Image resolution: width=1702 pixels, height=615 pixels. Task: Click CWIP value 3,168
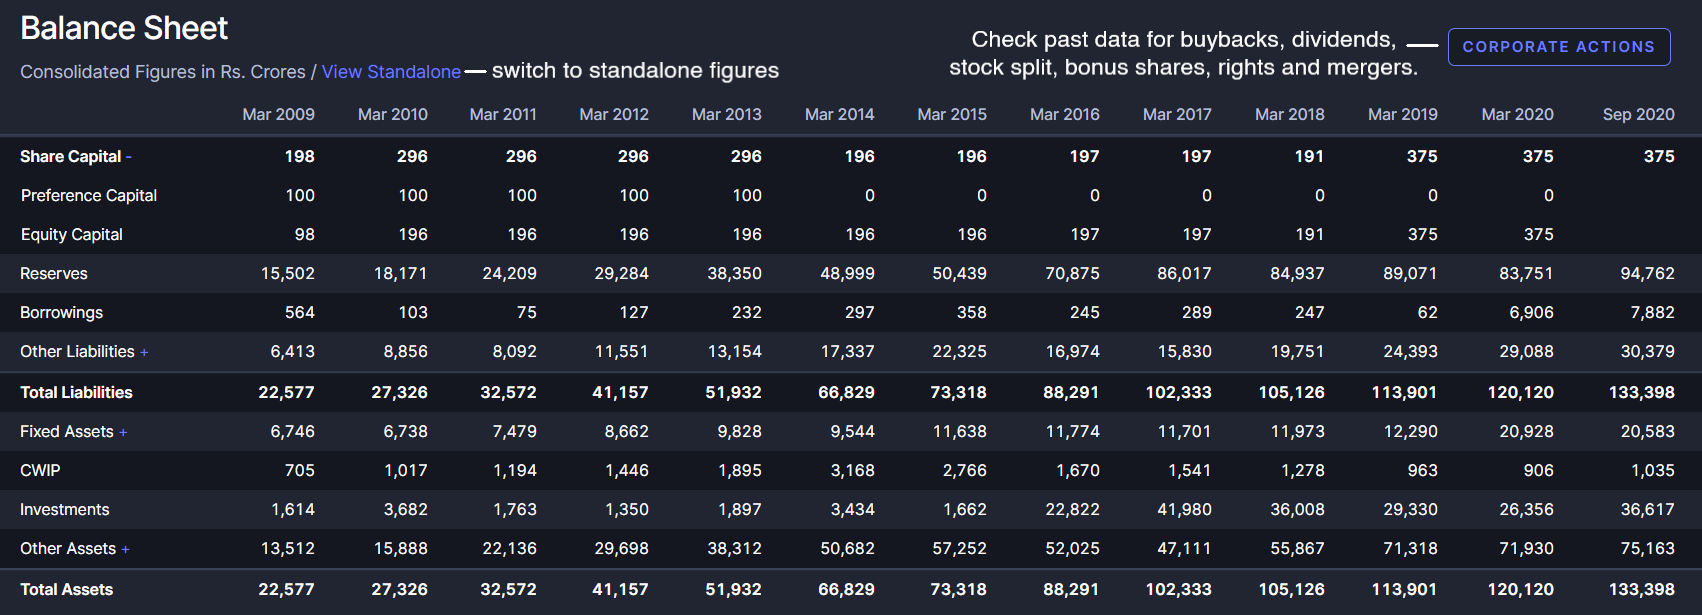pos(852,470)
